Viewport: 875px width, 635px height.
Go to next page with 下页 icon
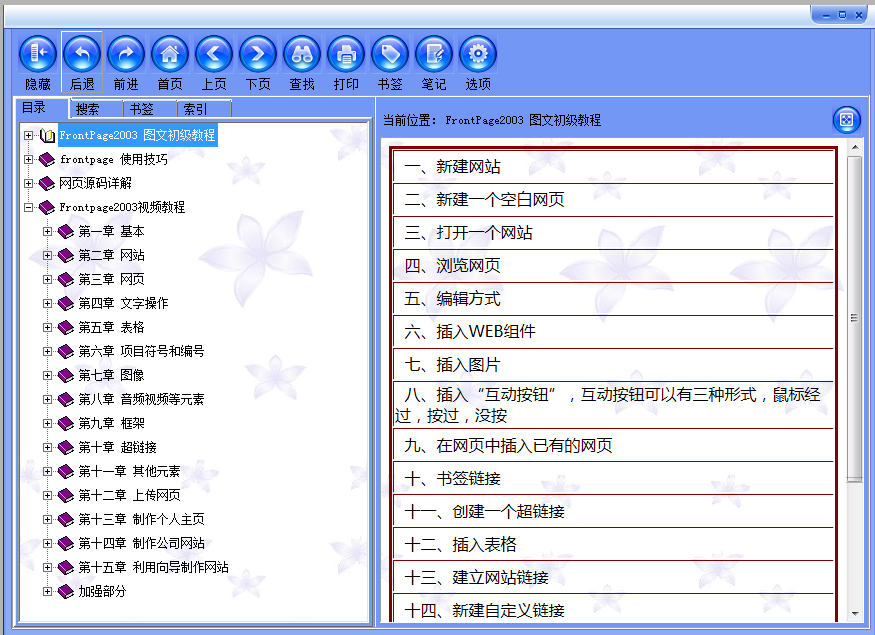point(258,54)
